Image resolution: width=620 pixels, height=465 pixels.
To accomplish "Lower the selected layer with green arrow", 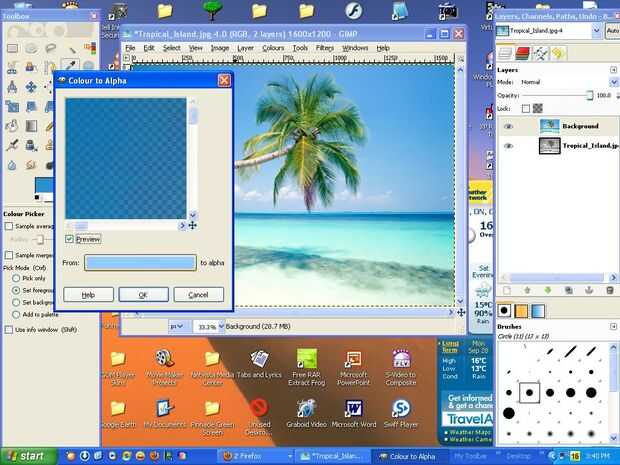I will coord(548,291).
